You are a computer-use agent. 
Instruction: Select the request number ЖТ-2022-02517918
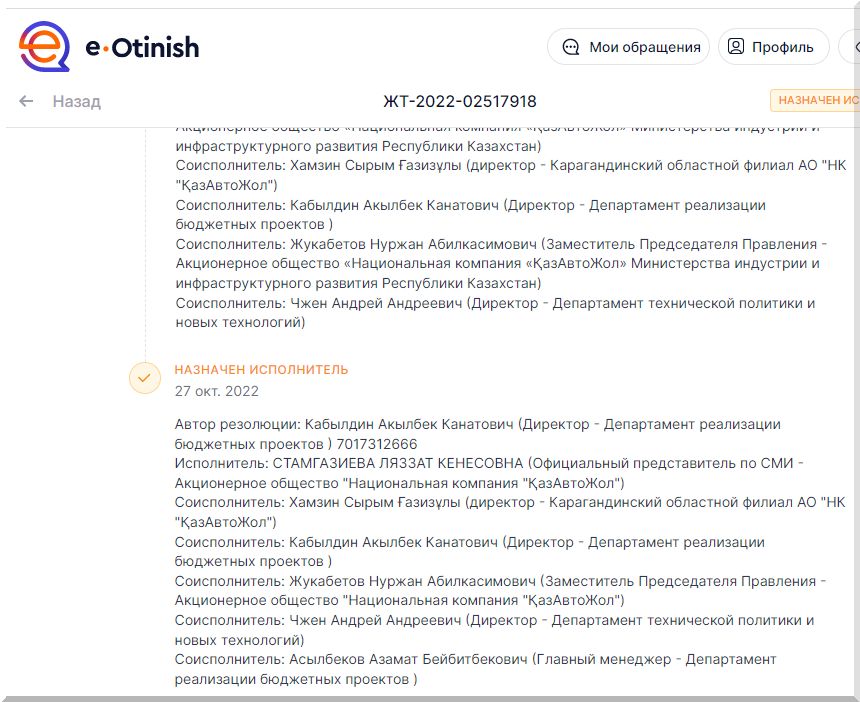coord(460,101)
